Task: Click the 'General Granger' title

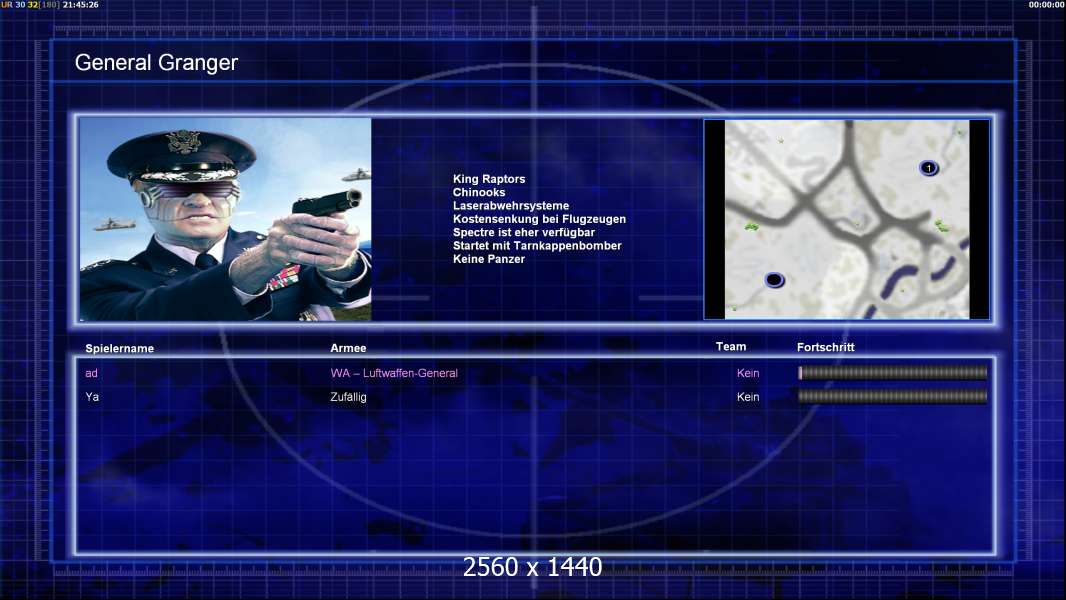Action: pyautogui.click(x=156, y=63)
